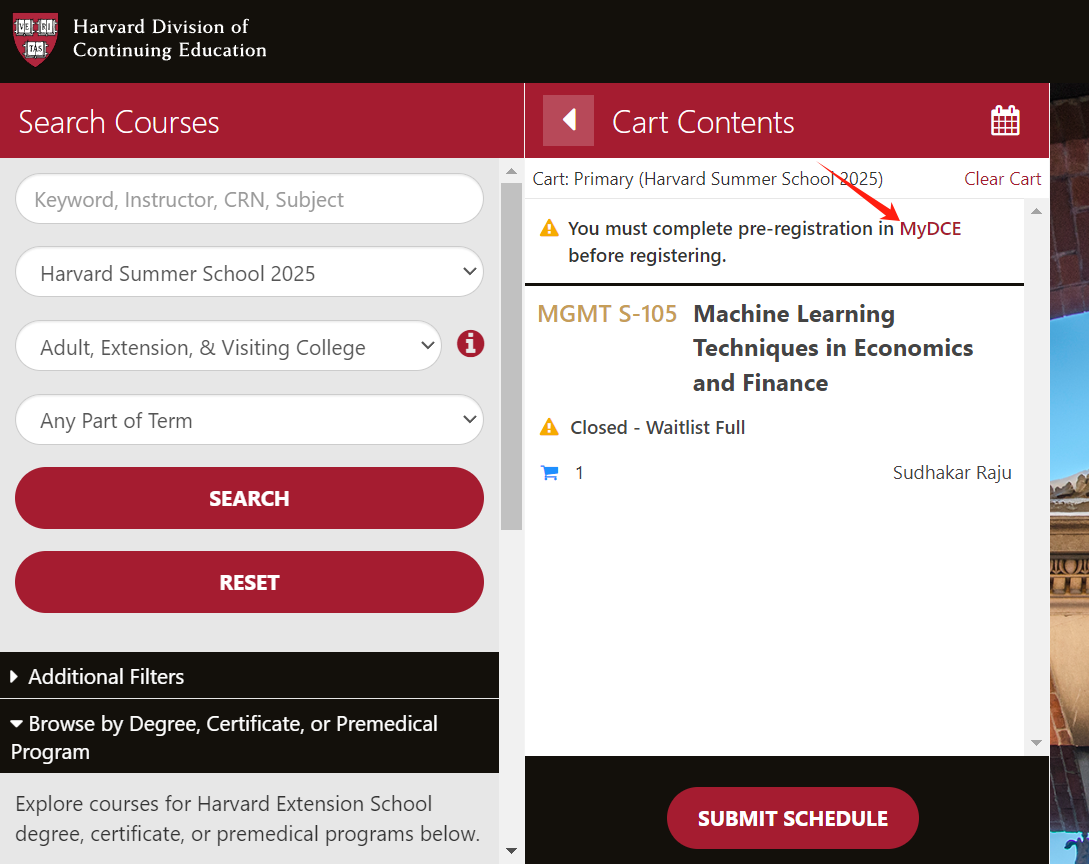1089x864 pixels.
Task: Click the SUBMIT SCHEDULE button
Action: coord(792,818)
